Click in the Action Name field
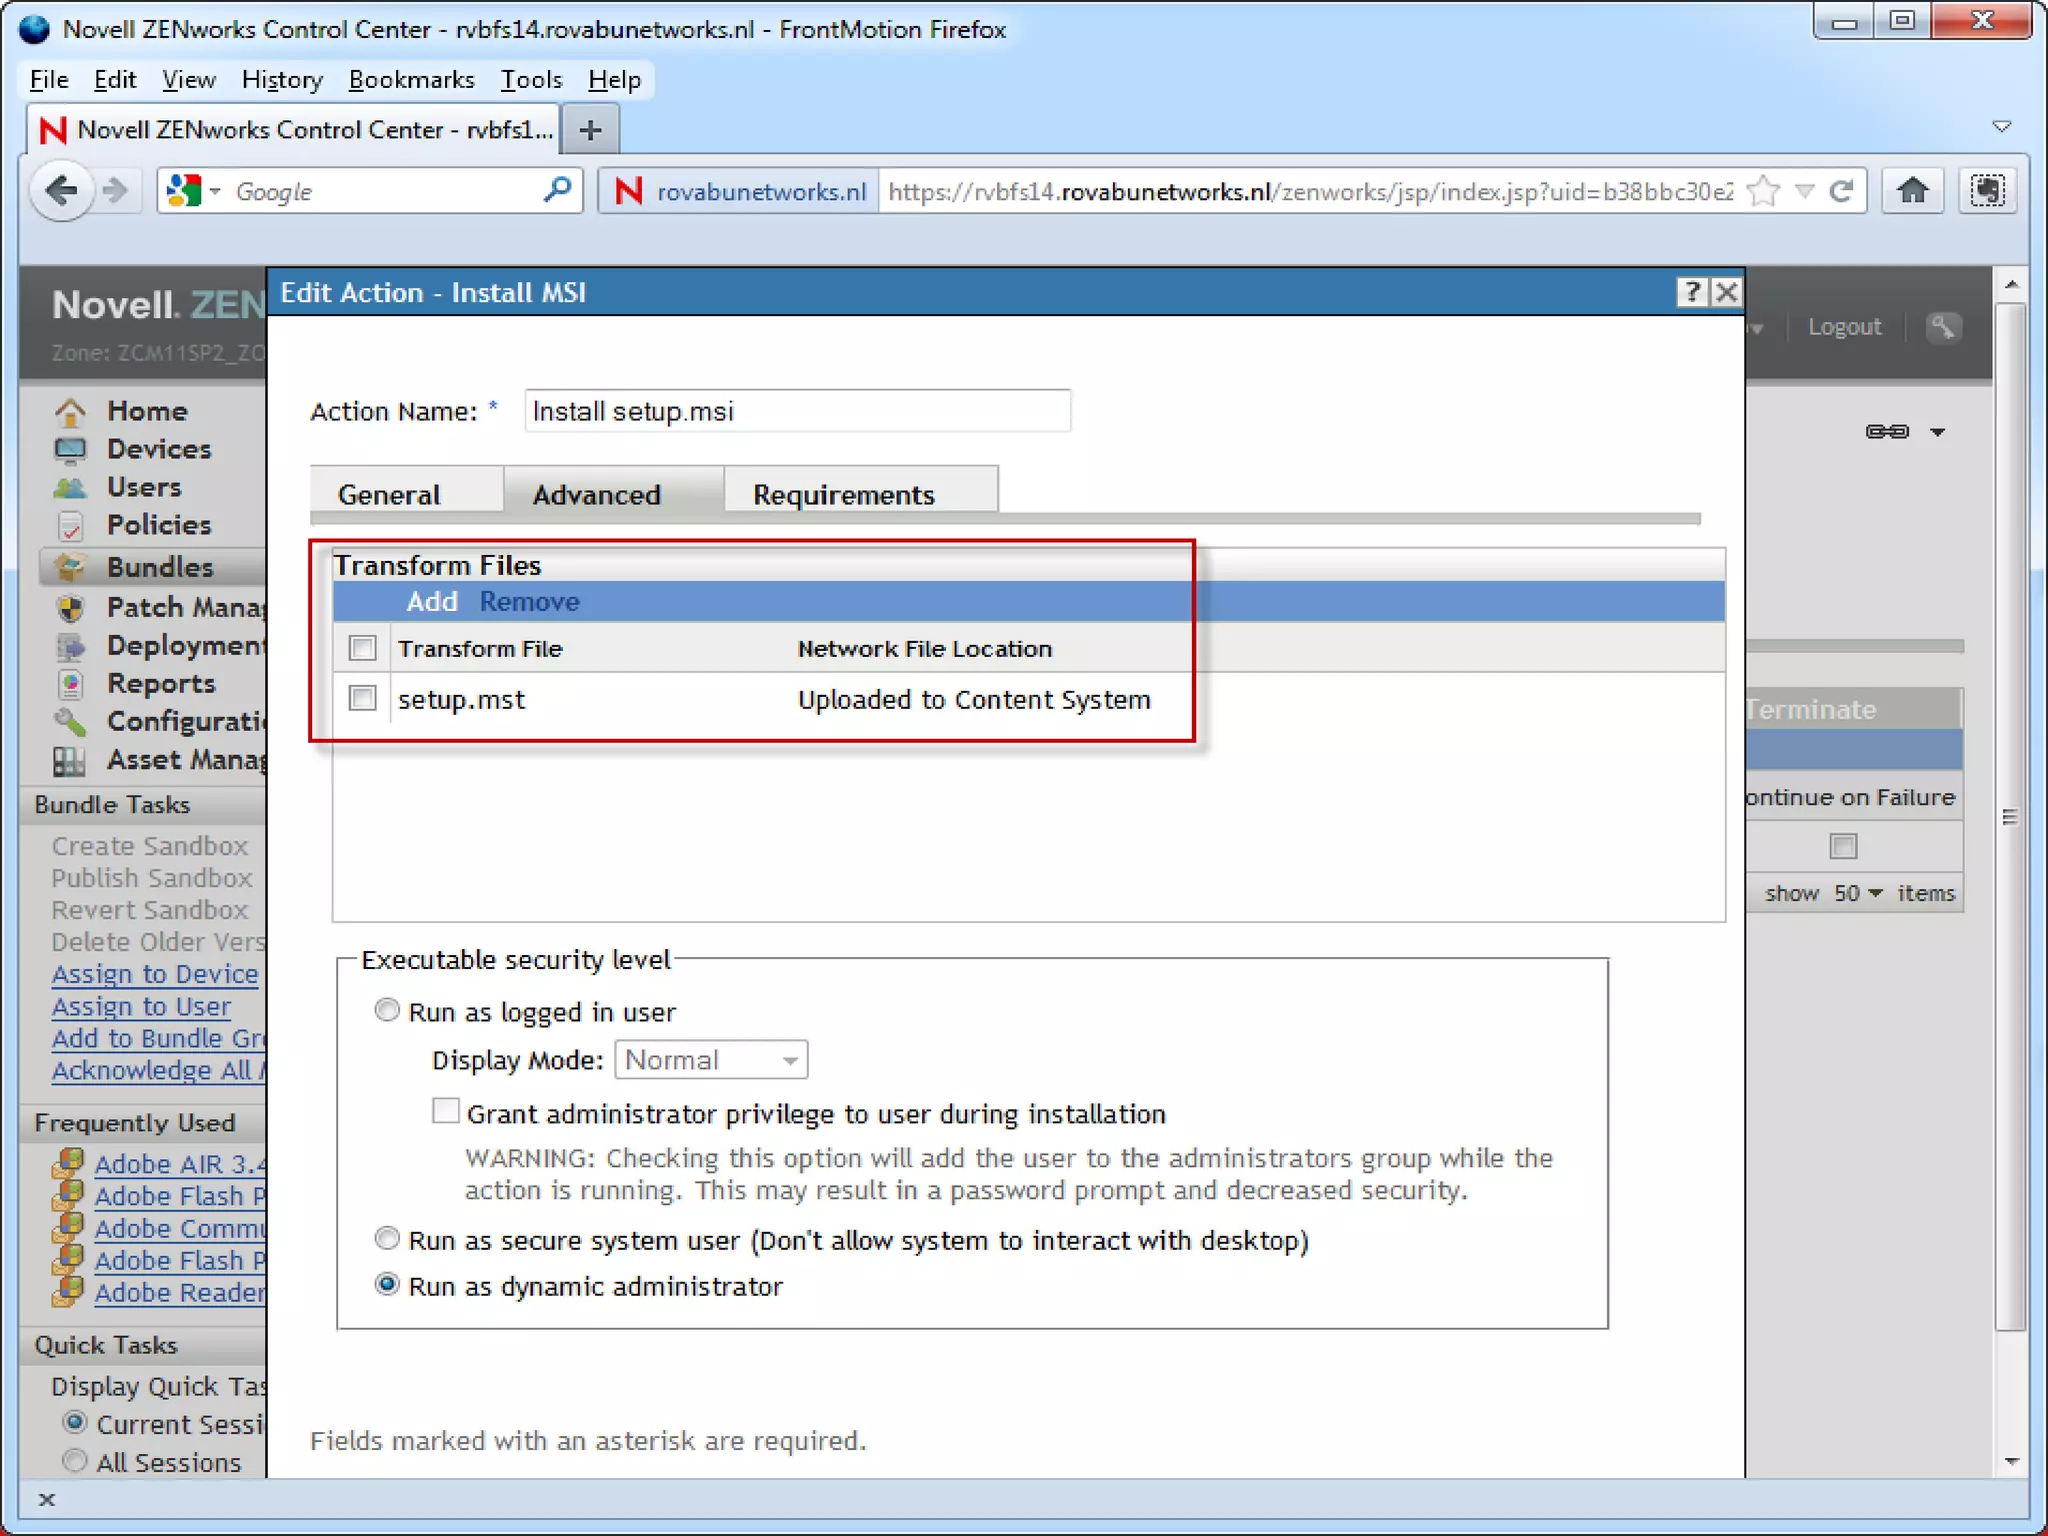This screenshot has height=1536, width=2048. (797, 411)
